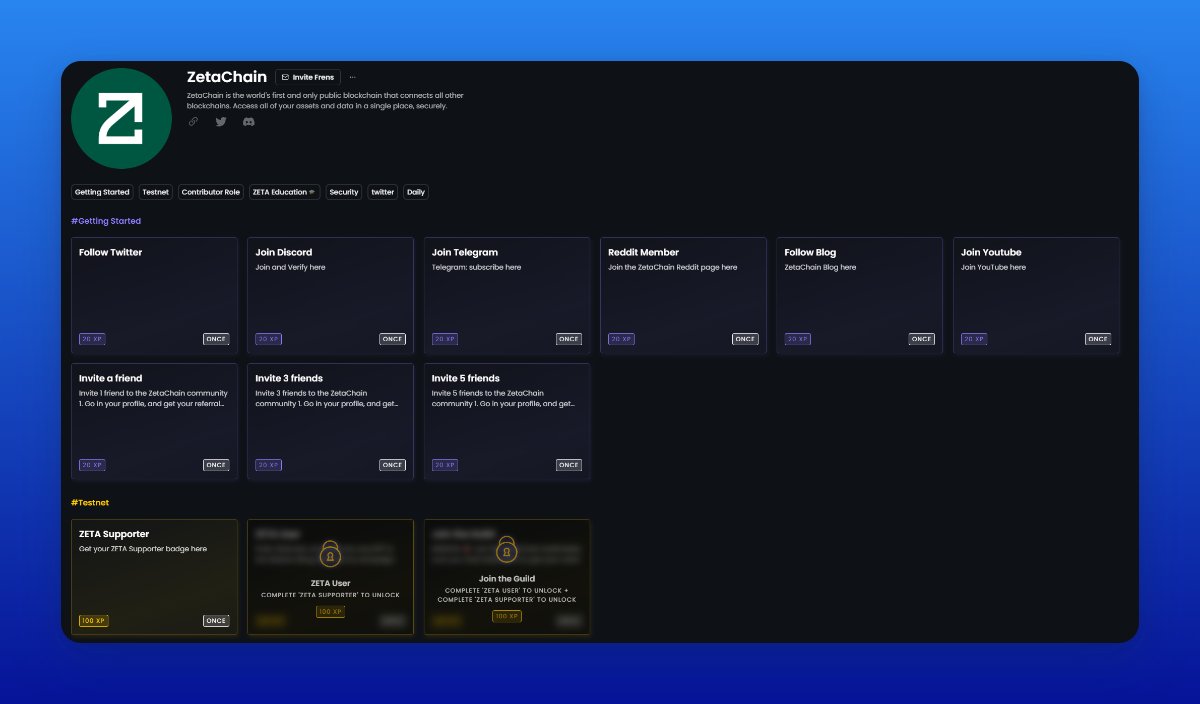
Task: Click the 100 XP badge on Join the Guild
Action: click(x=507, y=616)
